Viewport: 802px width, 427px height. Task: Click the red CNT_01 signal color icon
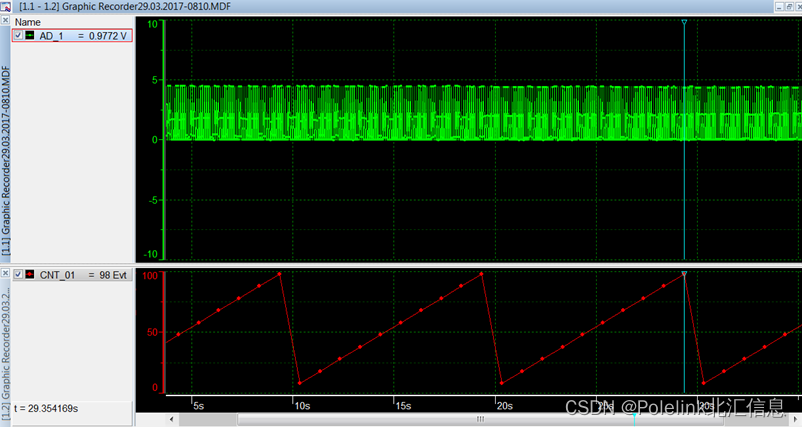tap(30, 275)
